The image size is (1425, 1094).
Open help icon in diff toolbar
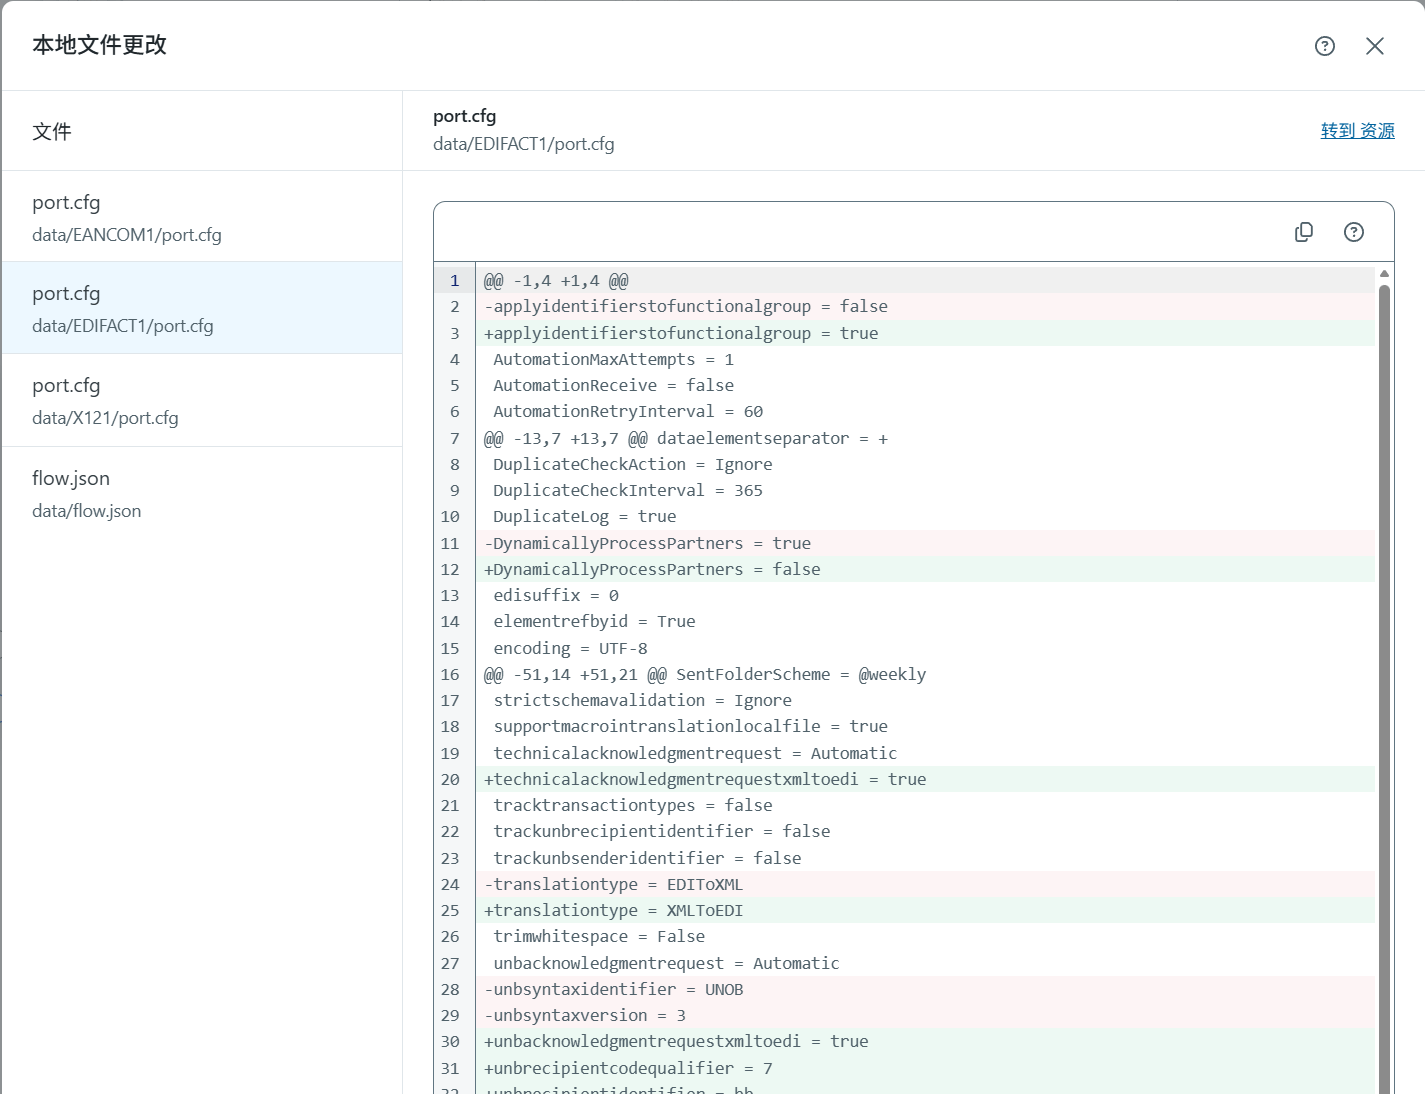click(1354, 232)
